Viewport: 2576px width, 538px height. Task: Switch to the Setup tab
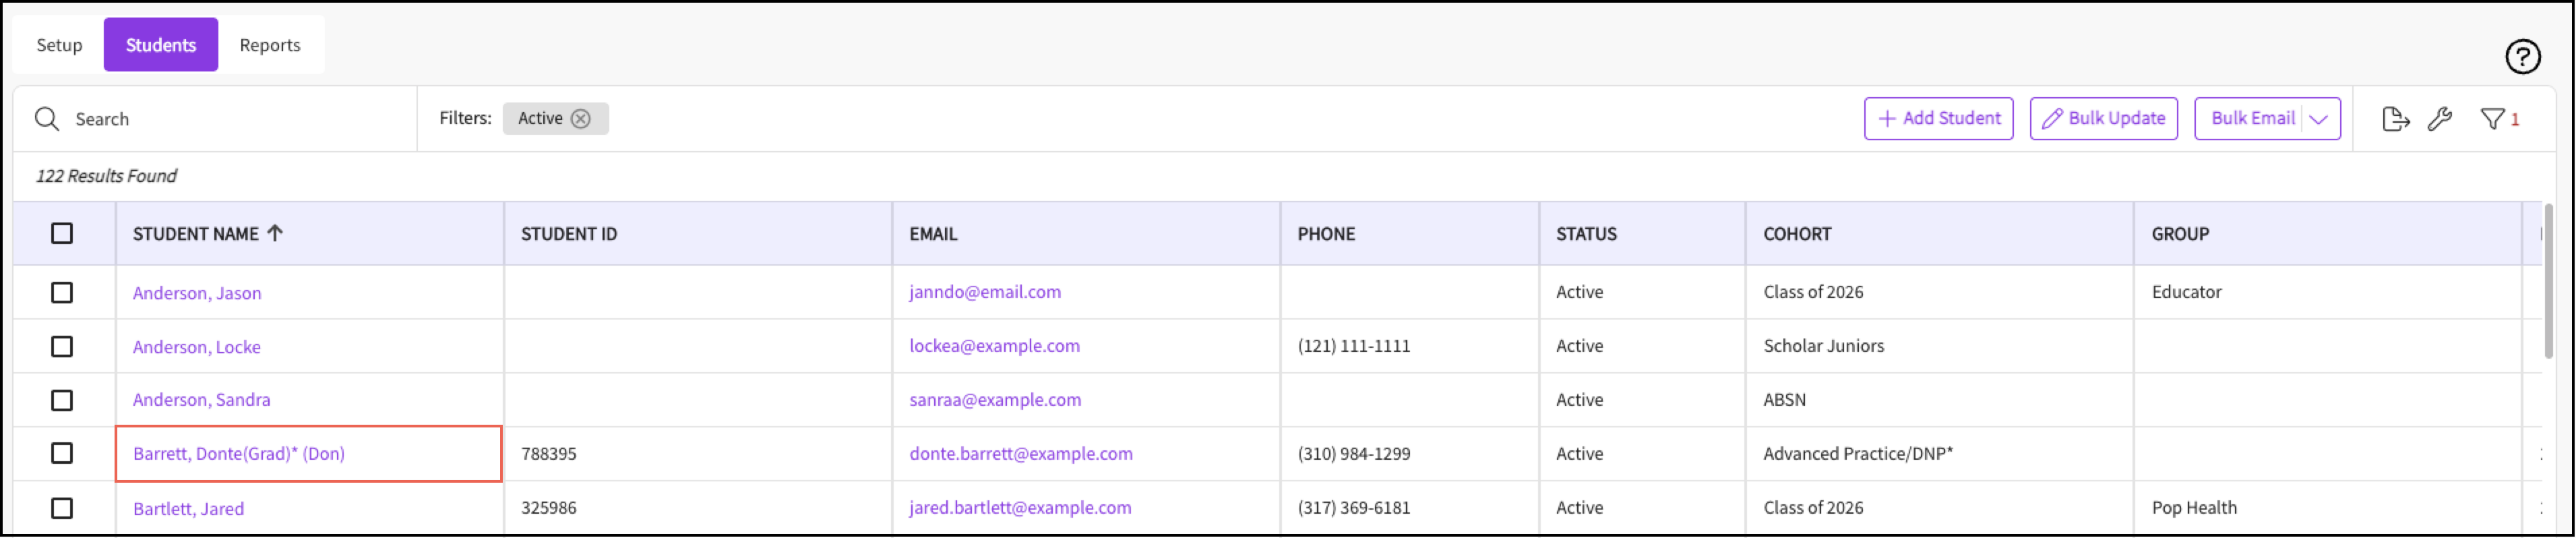coord(59,45)
